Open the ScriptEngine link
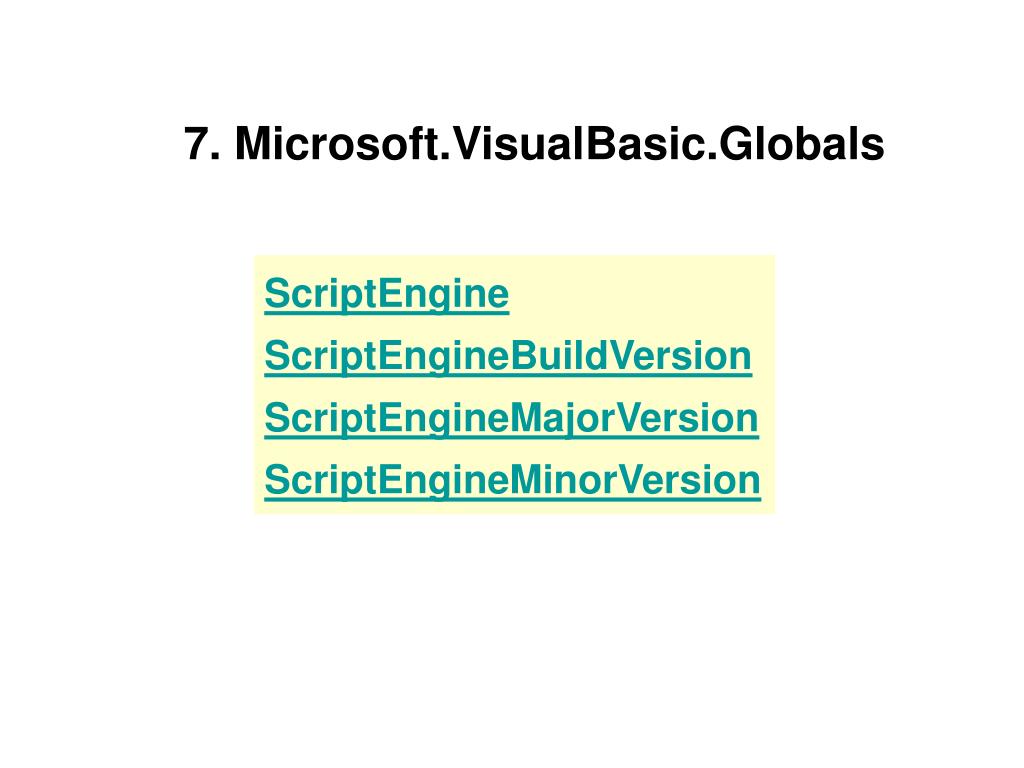Image resolution: width=1024 pixels, height=768 pixels. pos(387,295)
